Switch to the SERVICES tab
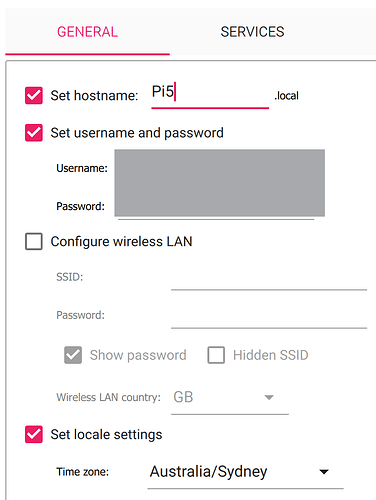This screenshot has height=500, width=376. (x=252, y=32)
